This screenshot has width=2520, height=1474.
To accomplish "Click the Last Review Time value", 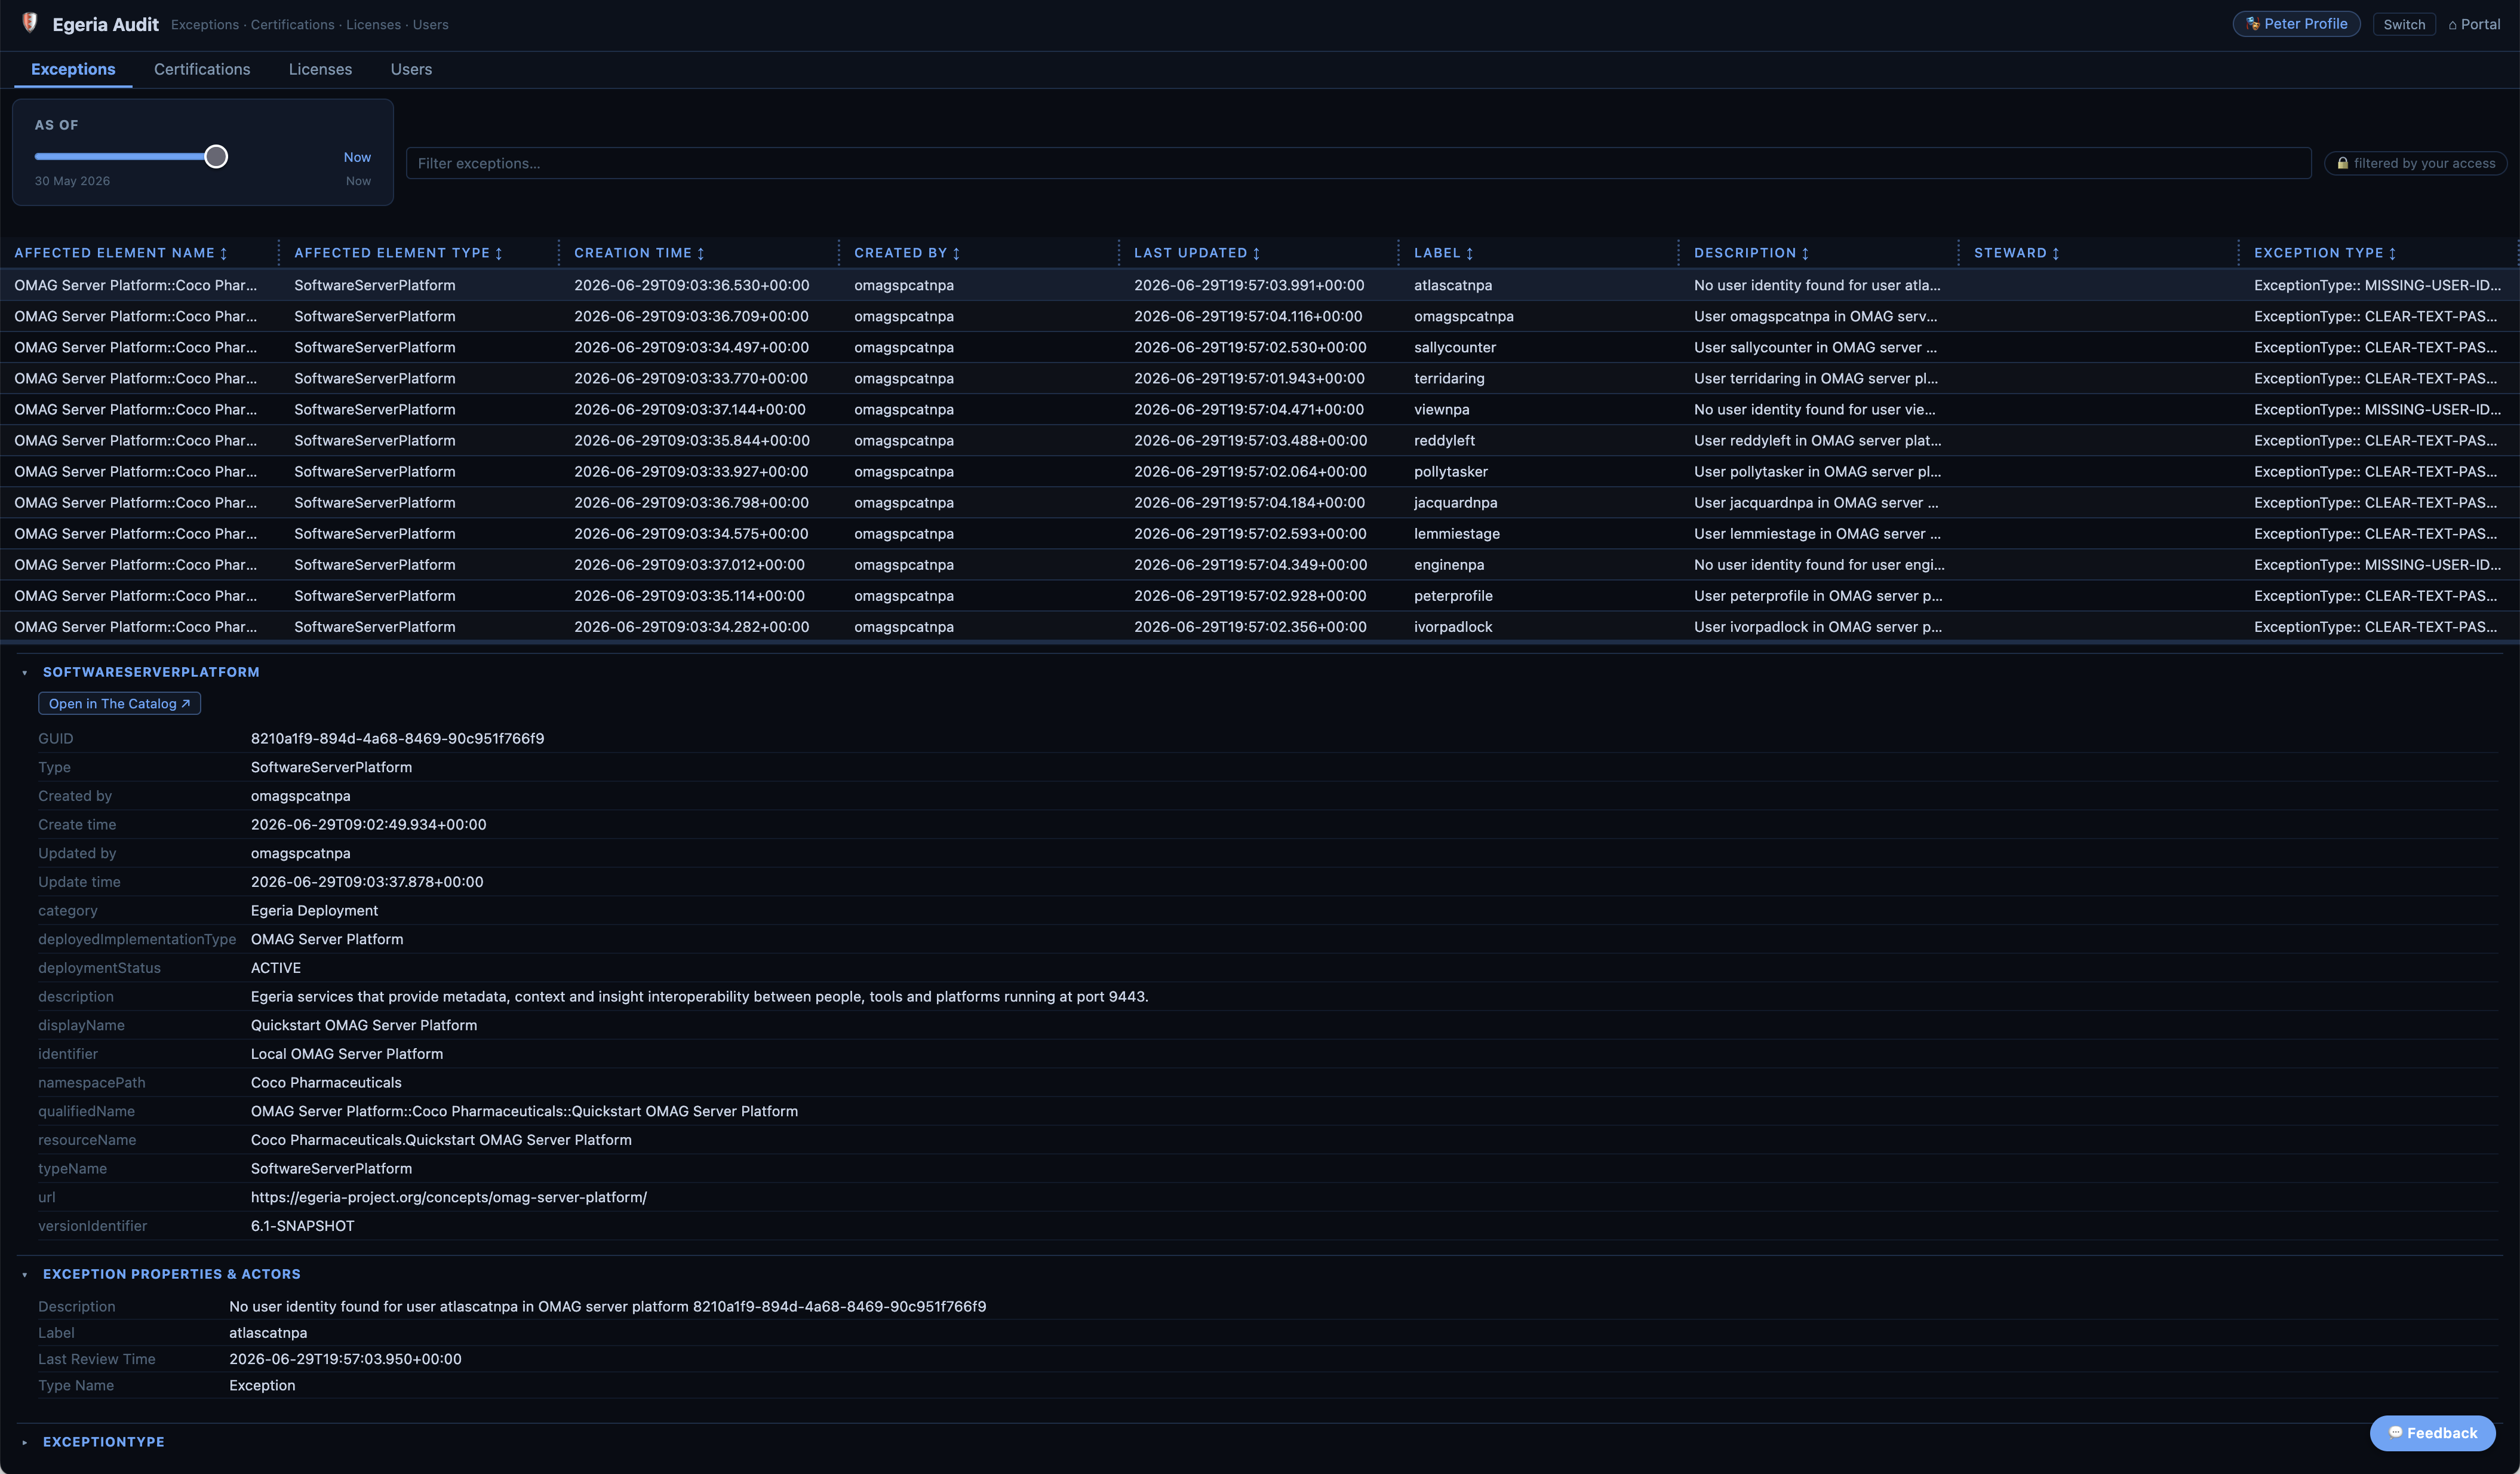I will [345, 1358].
